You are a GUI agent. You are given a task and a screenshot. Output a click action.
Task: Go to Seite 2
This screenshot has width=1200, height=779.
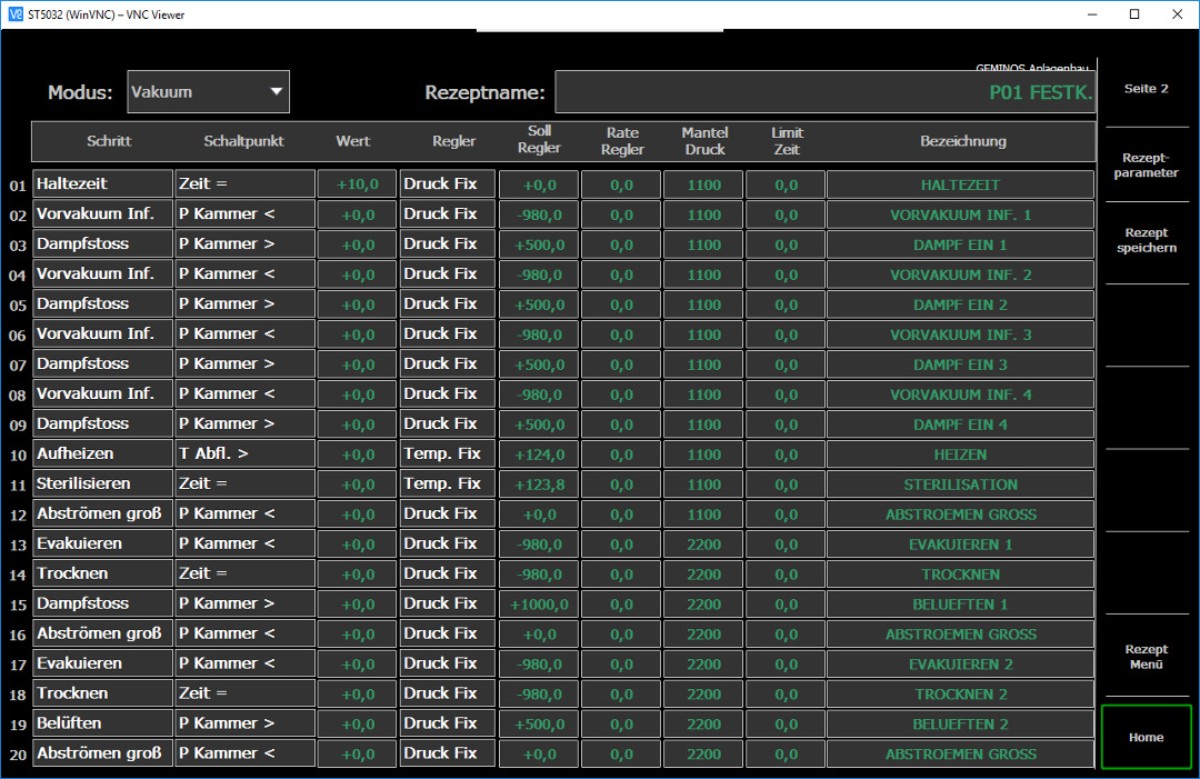pos(1146,89)
